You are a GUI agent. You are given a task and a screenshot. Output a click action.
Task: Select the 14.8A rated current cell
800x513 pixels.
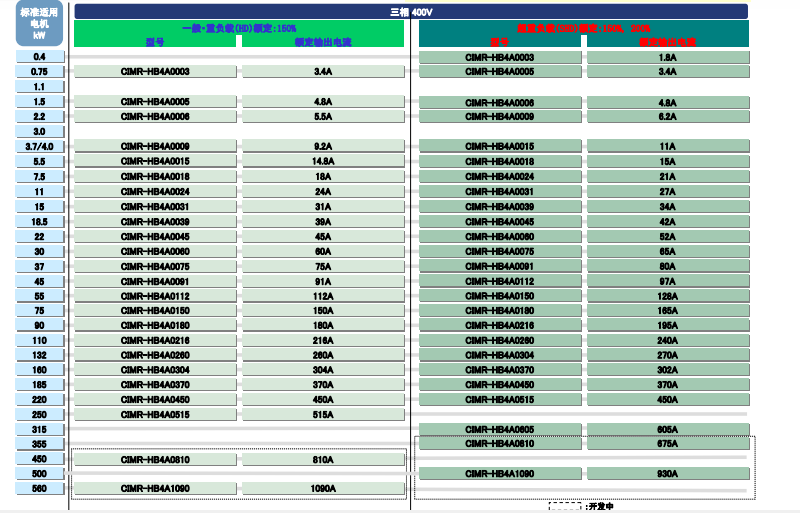tap(323, 161)
